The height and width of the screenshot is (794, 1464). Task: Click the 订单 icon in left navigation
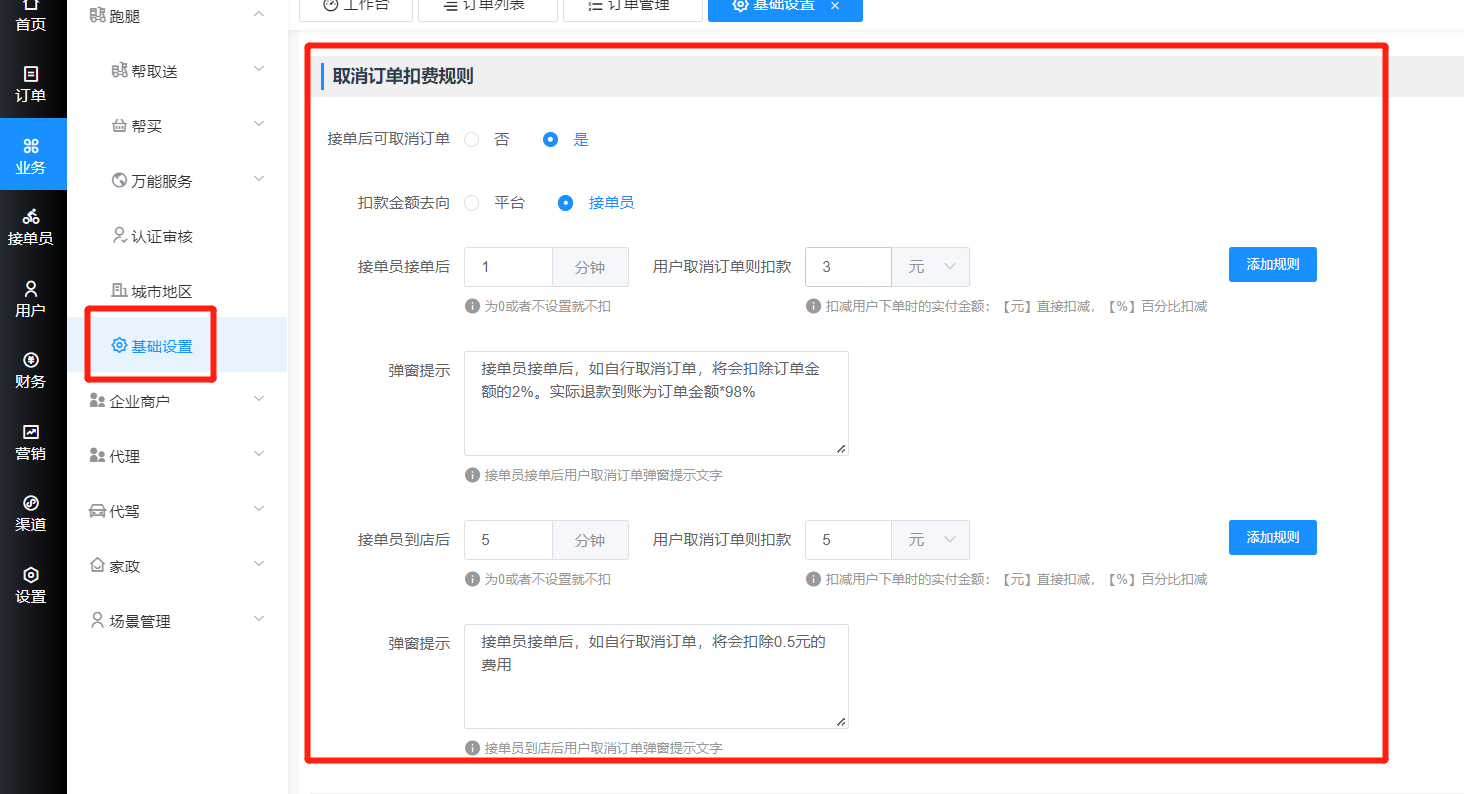(31, 74)
